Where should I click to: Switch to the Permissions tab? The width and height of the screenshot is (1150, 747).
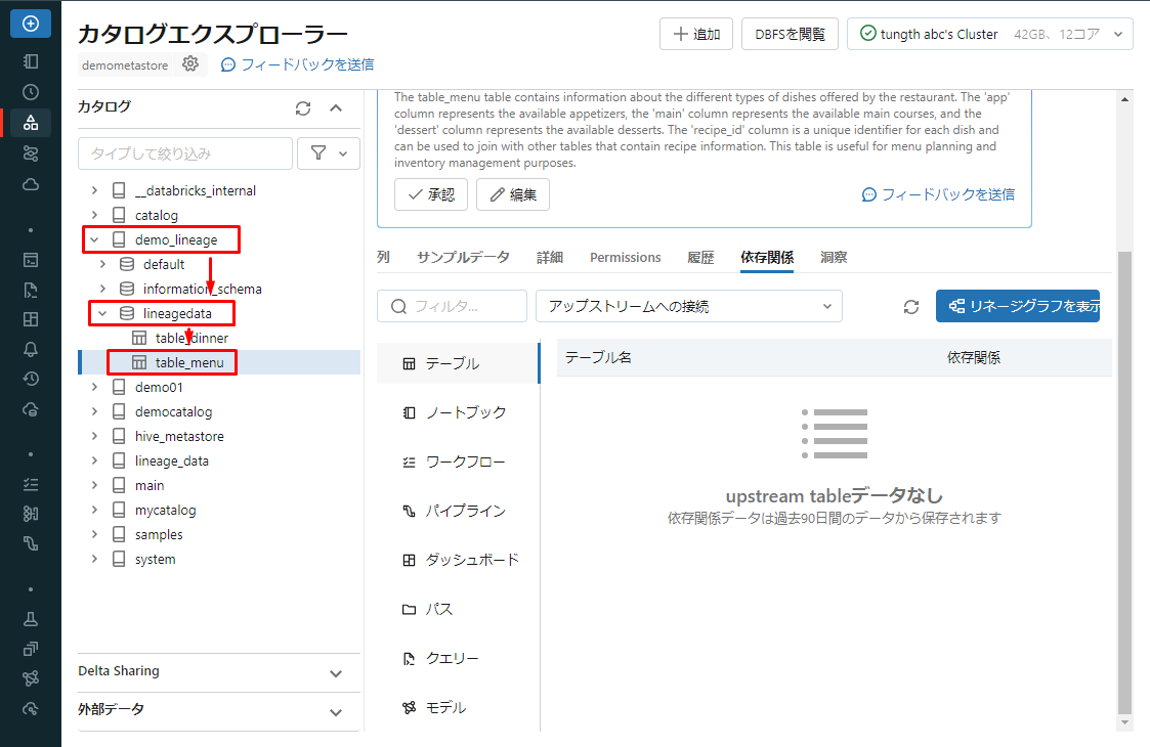tap(625, 257)
